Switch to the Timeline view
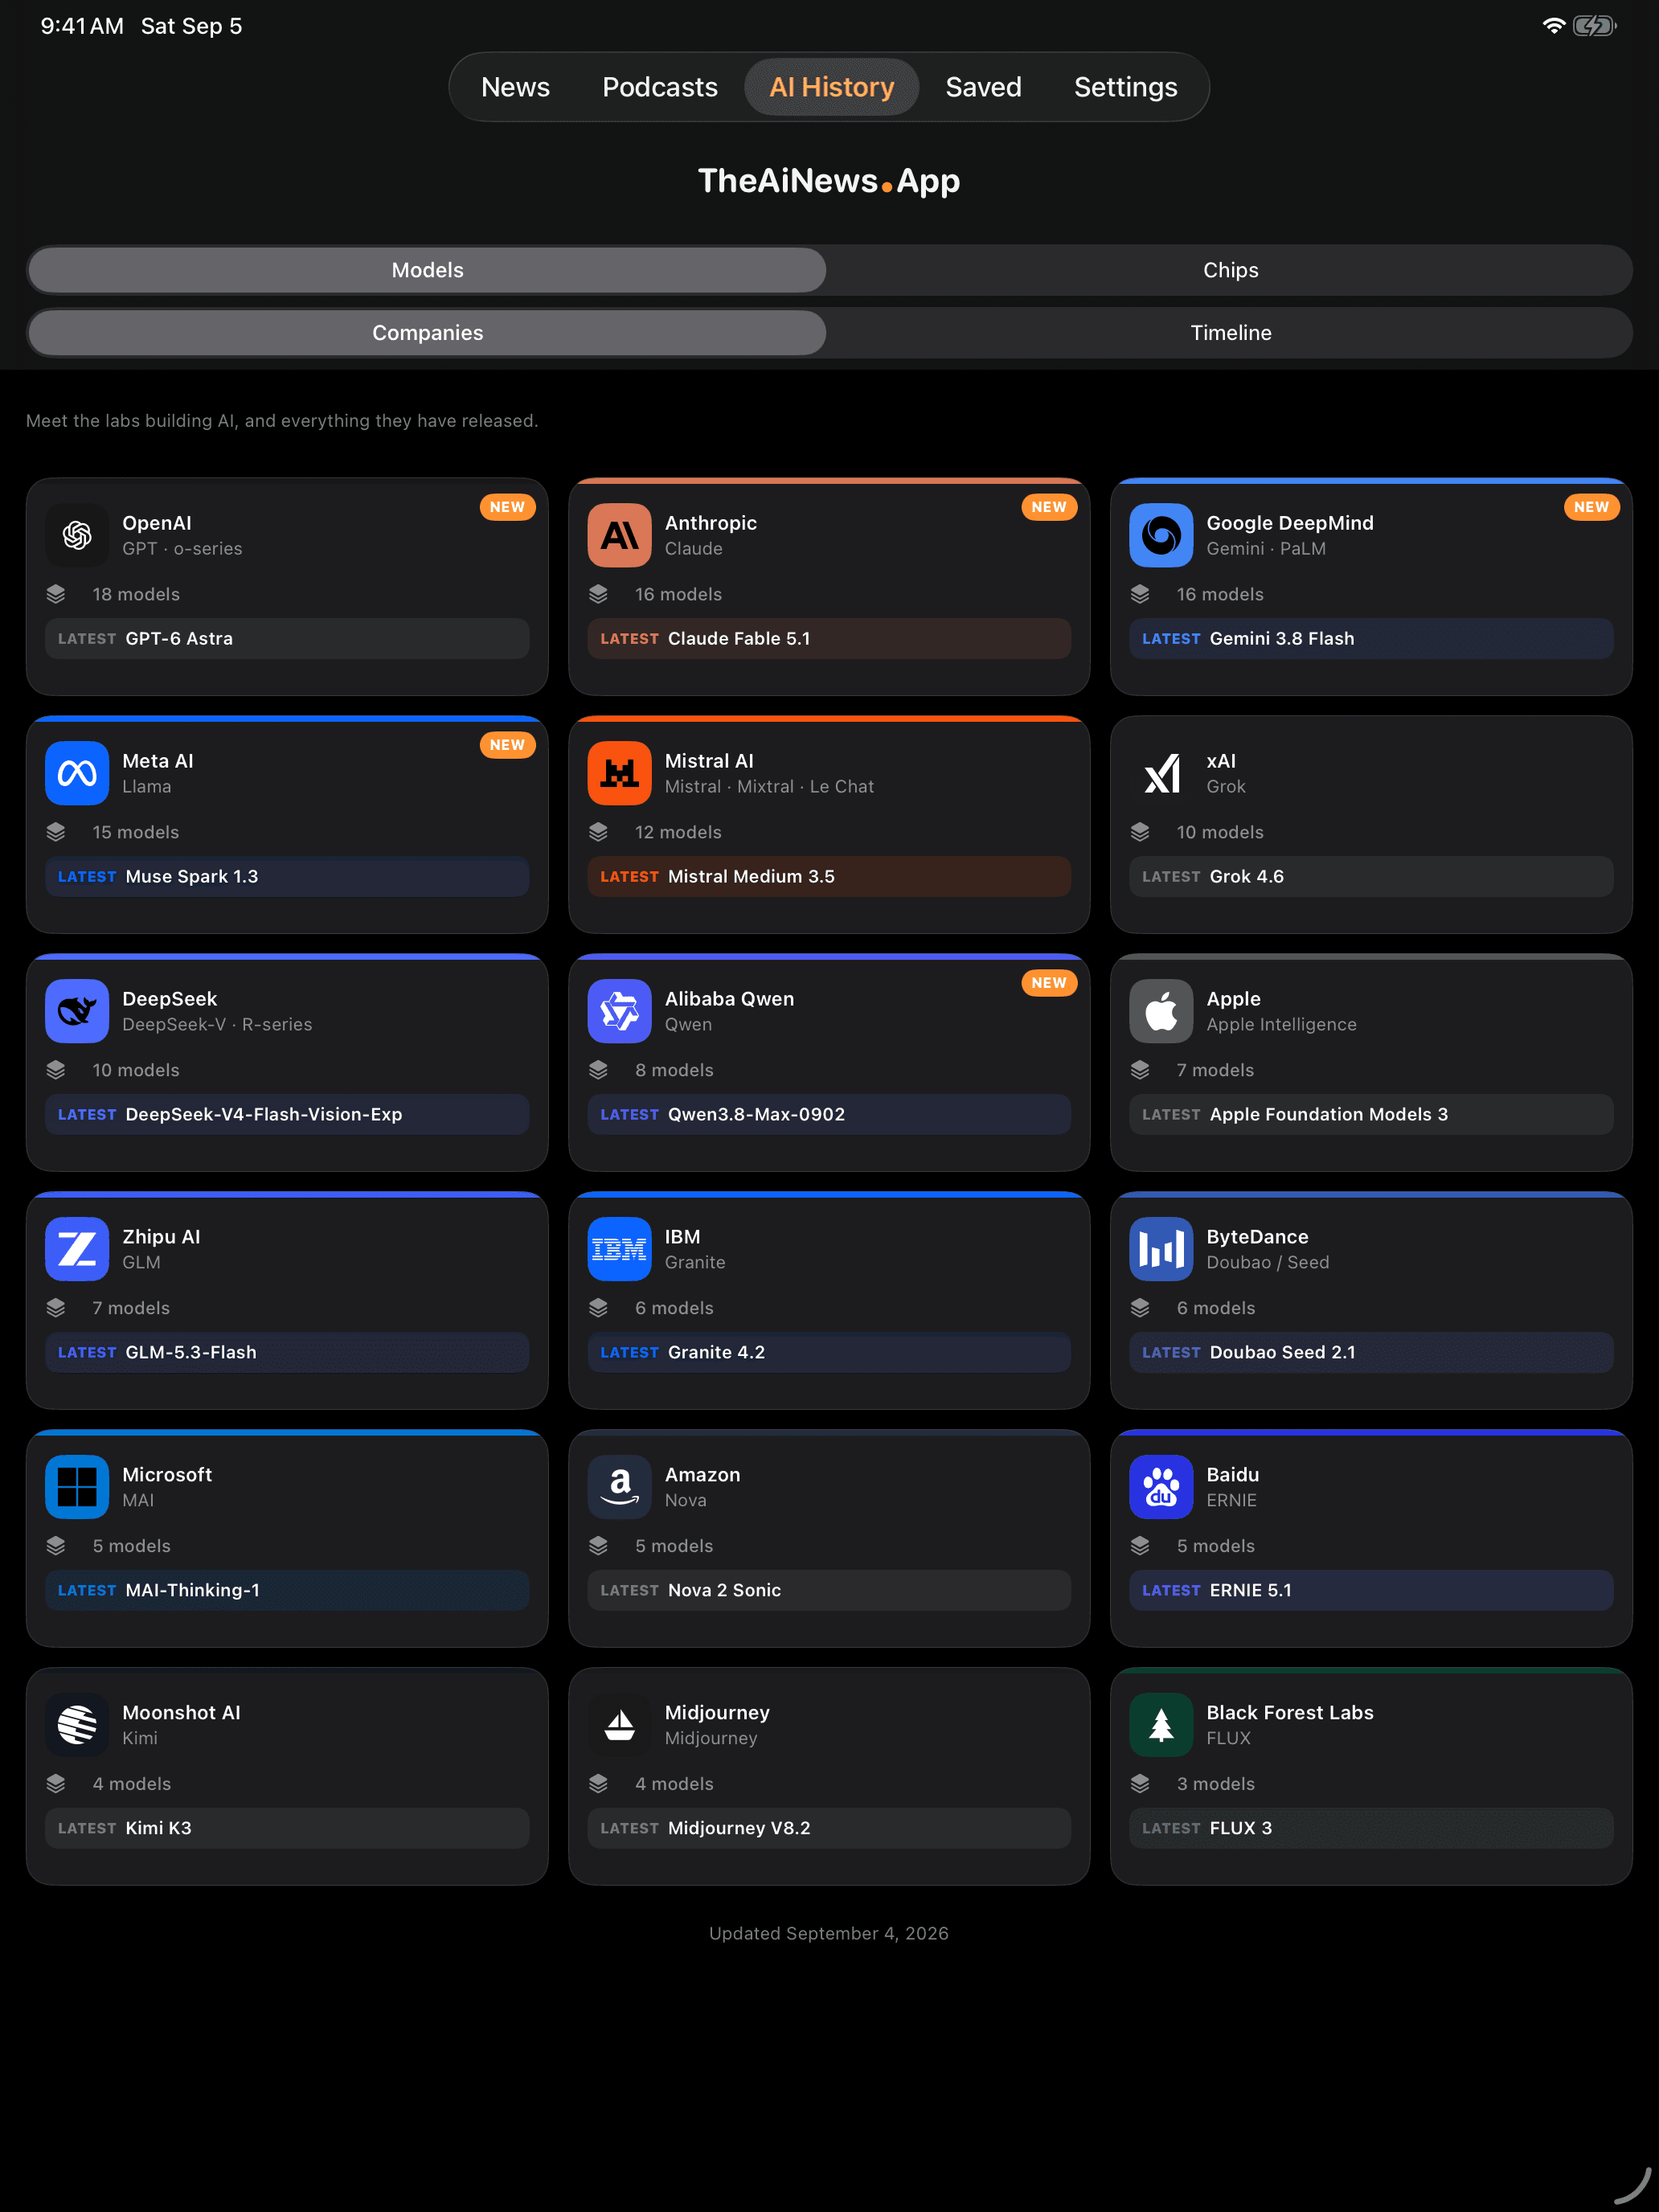The image size is (1659, 2212). click(x=1230, y=333)
